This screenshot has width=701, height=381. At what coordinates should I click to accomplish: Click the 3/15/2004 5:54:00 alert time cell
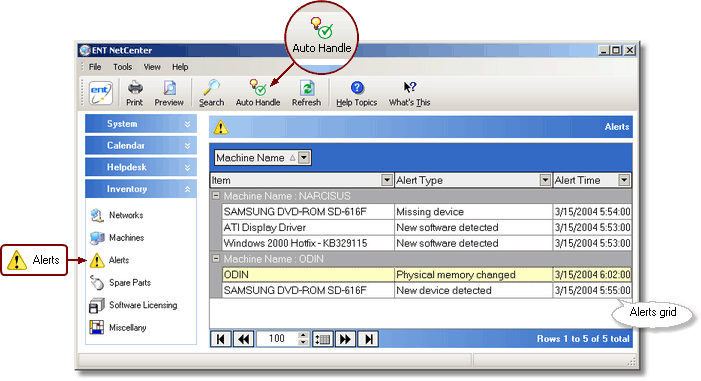coord(592,212)
